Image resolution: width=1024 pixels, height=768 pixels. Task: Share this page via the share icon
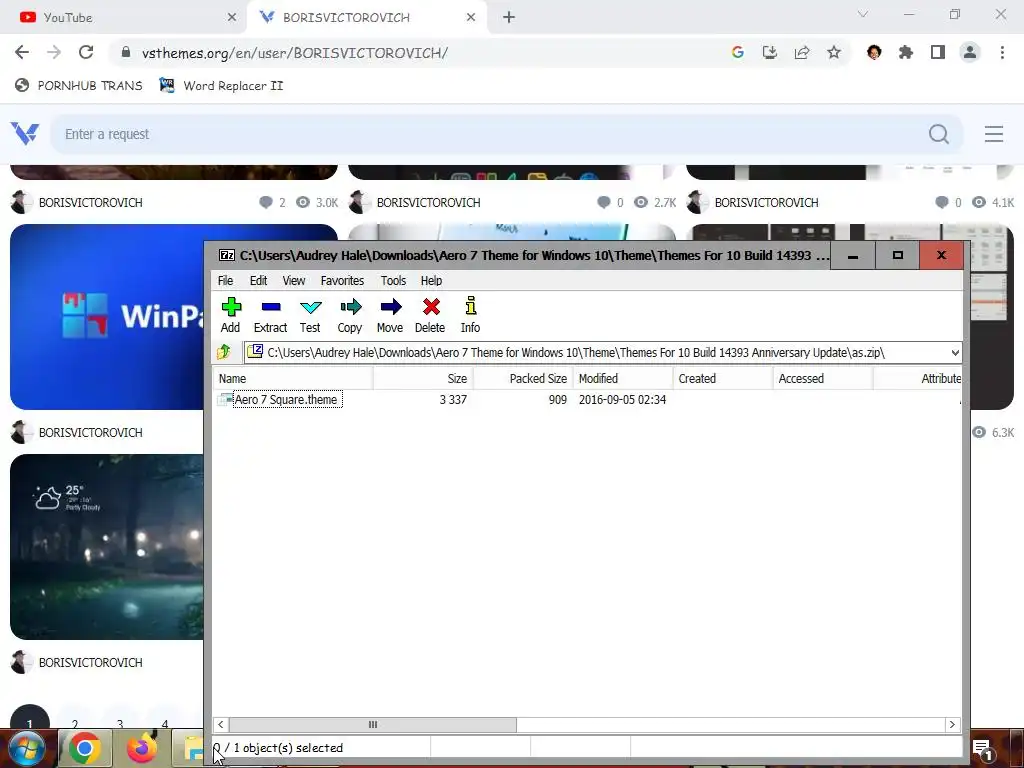click(x=802, y=53)
